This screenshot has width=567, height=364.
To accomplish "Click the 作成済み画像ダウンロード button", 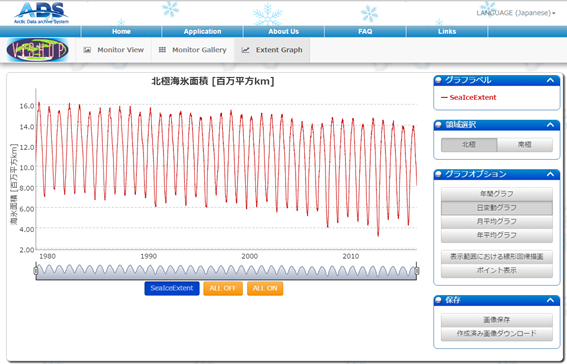I will coord(497,334).
